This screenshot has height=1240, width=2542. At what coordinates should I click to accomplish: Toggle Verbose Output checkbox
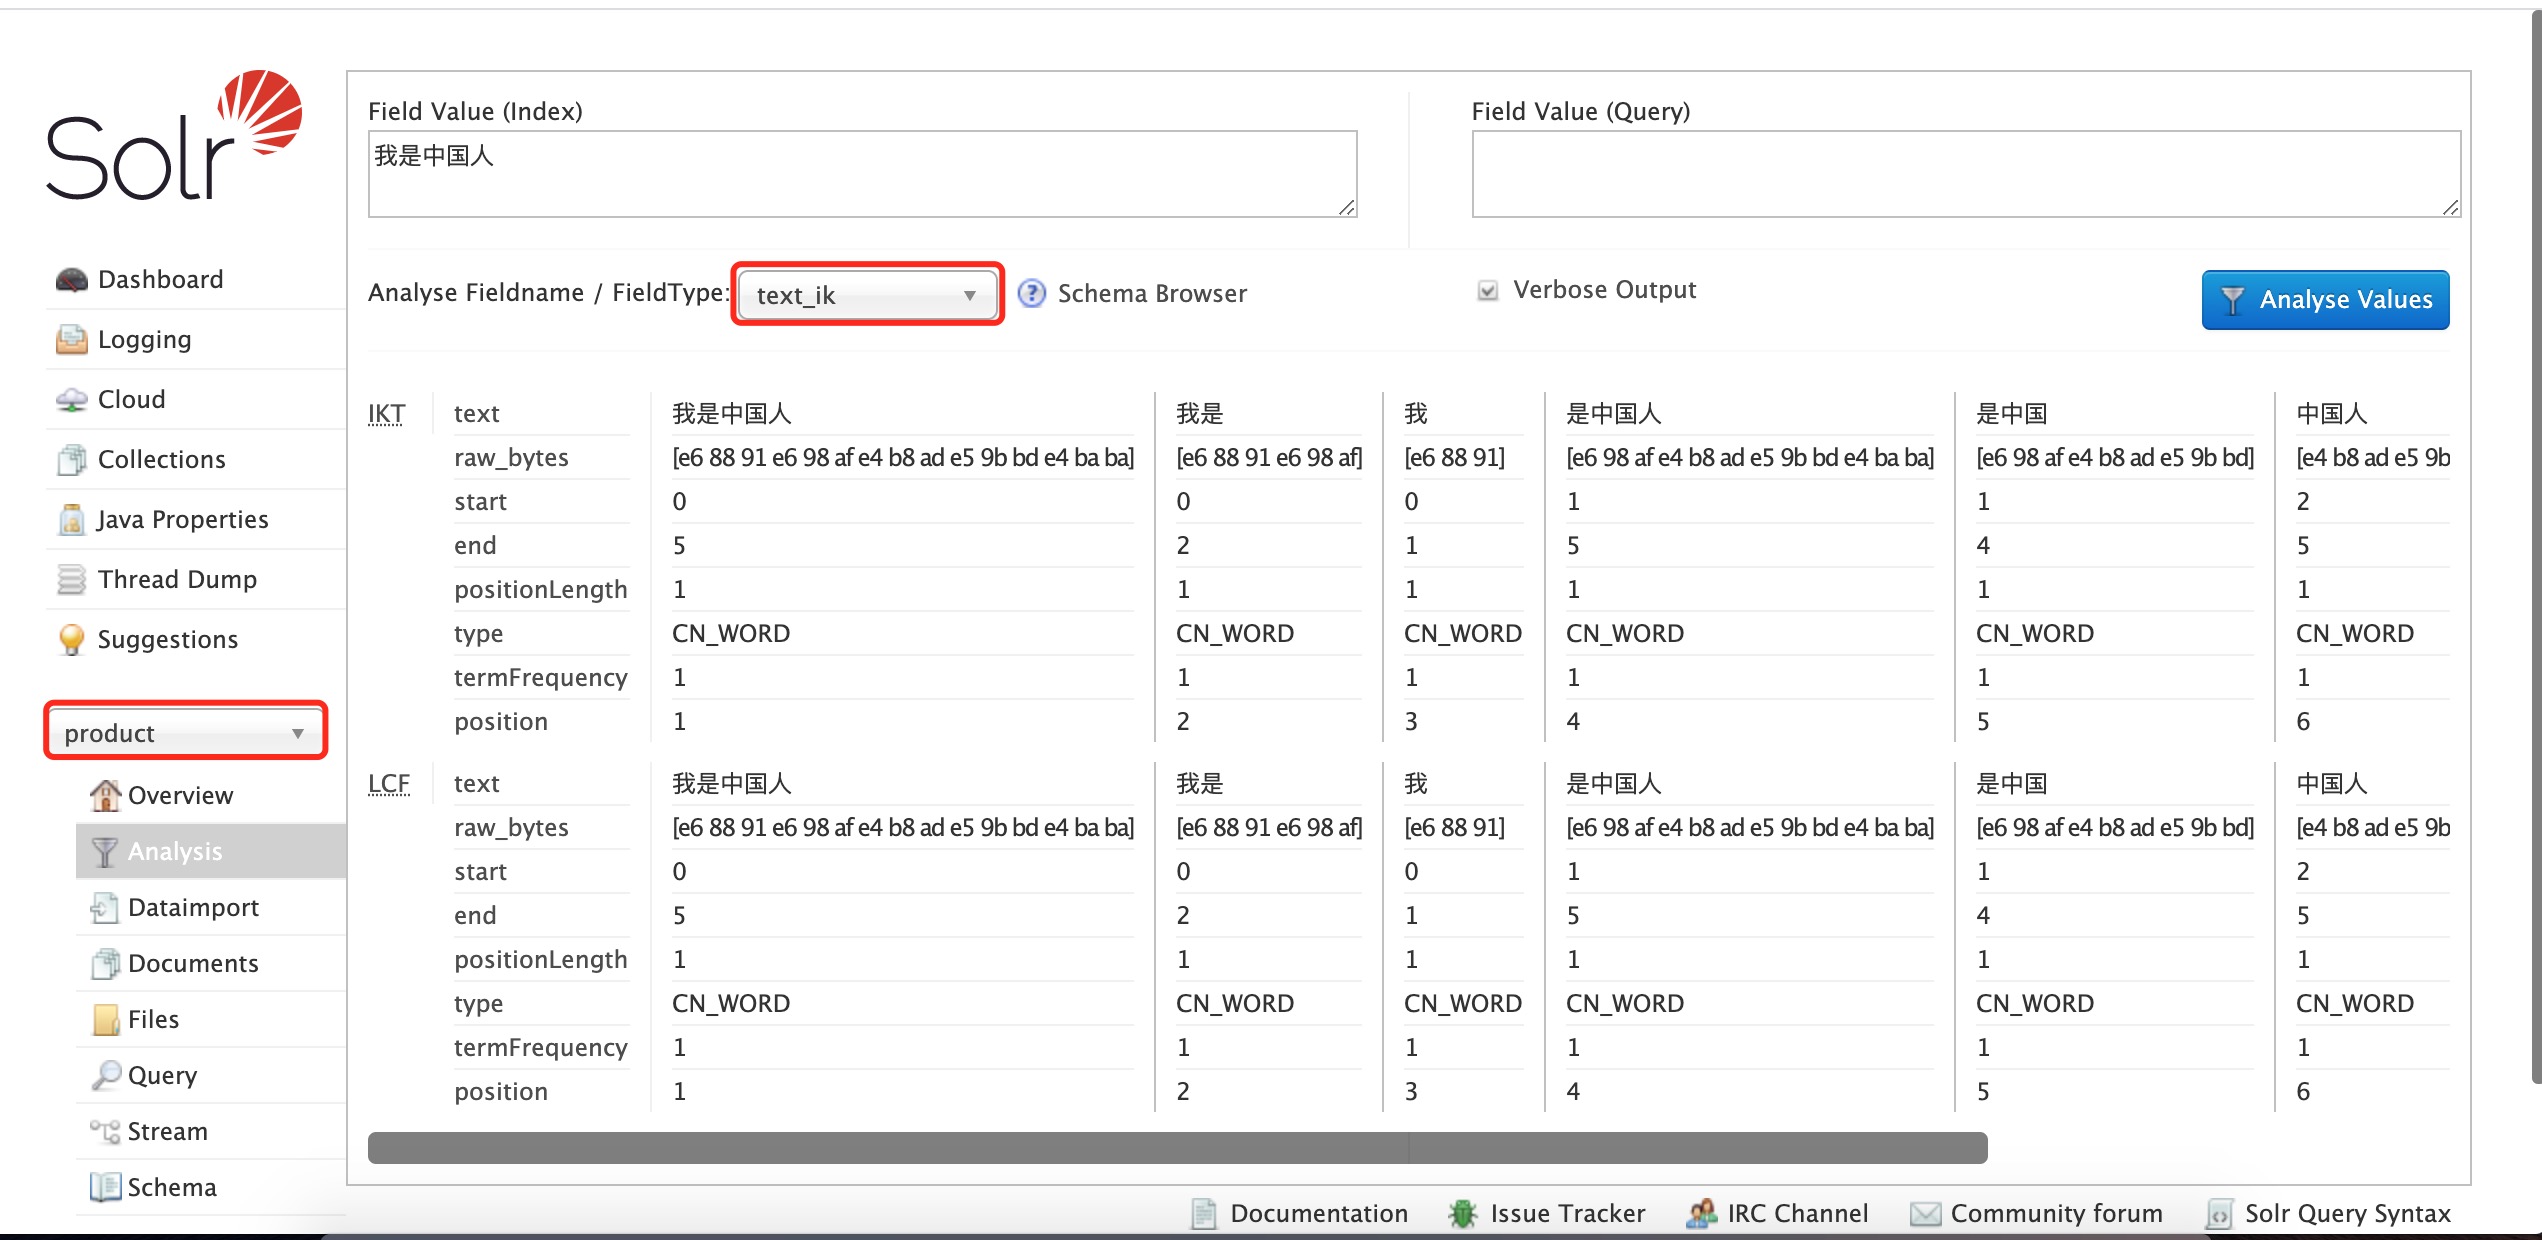click(x=1482, y=289)
